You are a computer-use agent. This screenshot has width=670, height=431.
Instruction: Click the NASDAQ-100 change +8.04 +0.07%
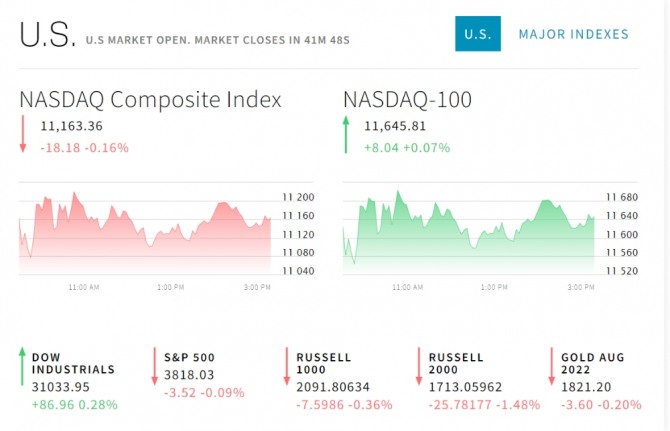click(x=407, y=147)
